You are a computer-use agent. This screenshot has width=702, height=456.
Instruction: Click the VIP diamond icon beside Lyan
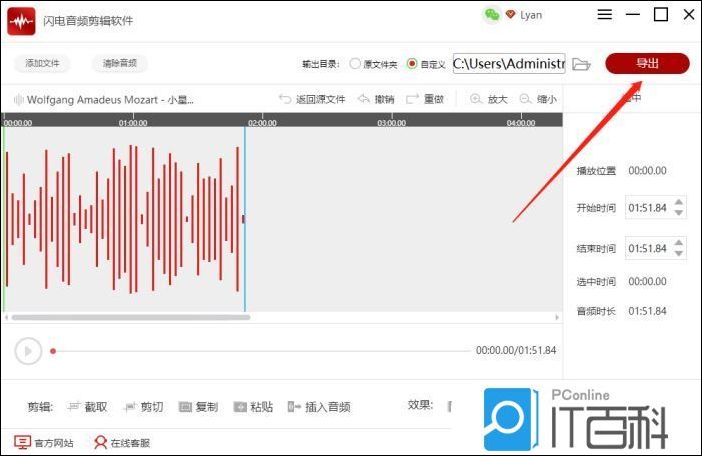click(x=510, y=14)
